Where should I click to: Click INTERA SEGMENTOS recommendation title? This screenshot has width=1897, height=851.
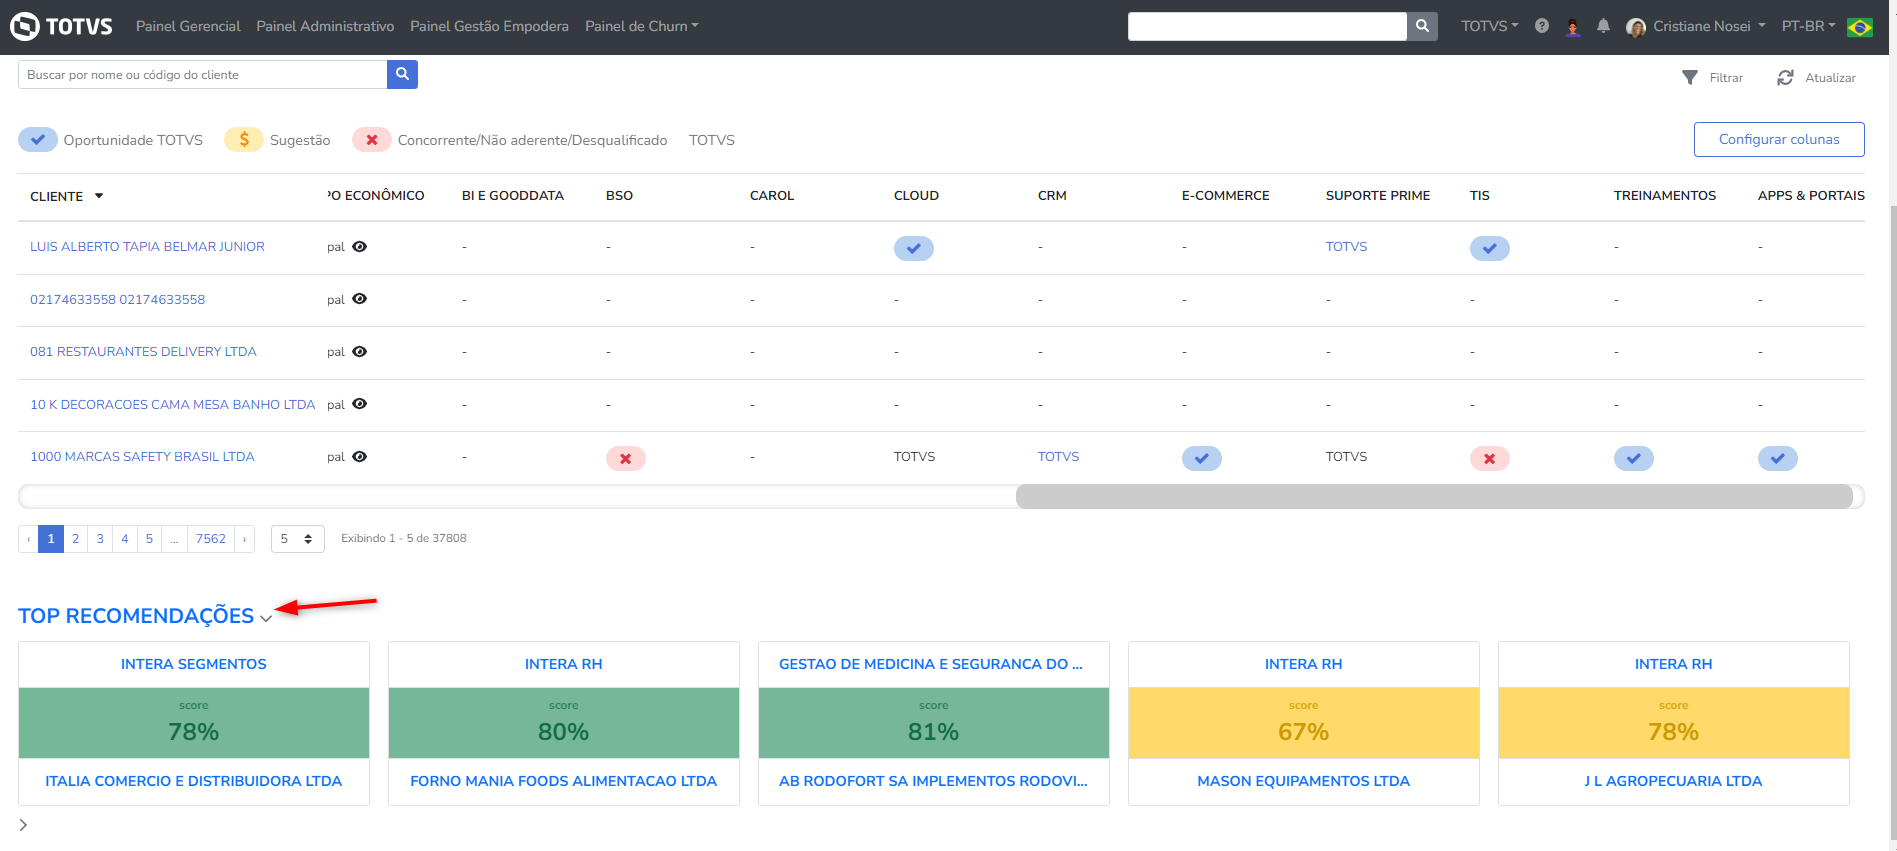(x=194, y=664)
